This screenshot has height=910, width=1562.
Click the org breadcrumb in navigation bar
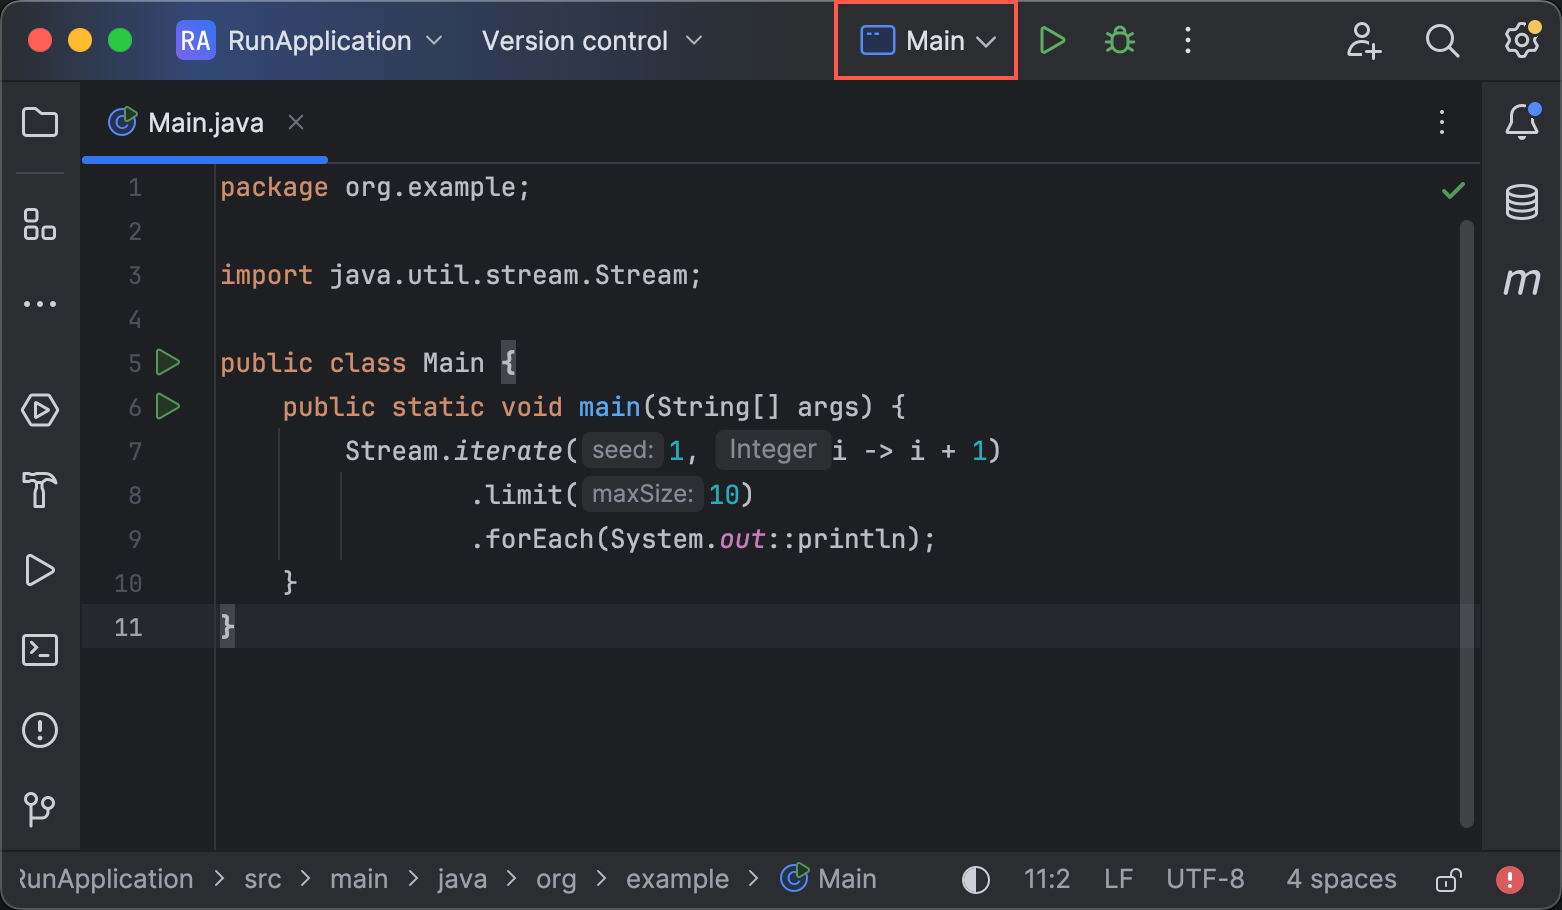(556, 879)
